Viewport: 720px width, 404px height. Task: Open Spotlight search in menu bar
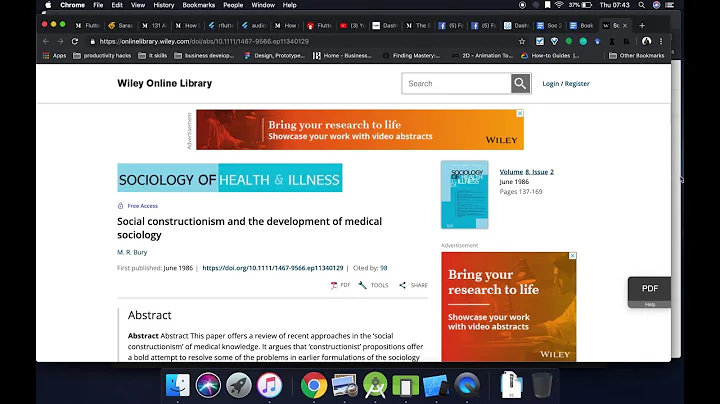click(641, 5)
